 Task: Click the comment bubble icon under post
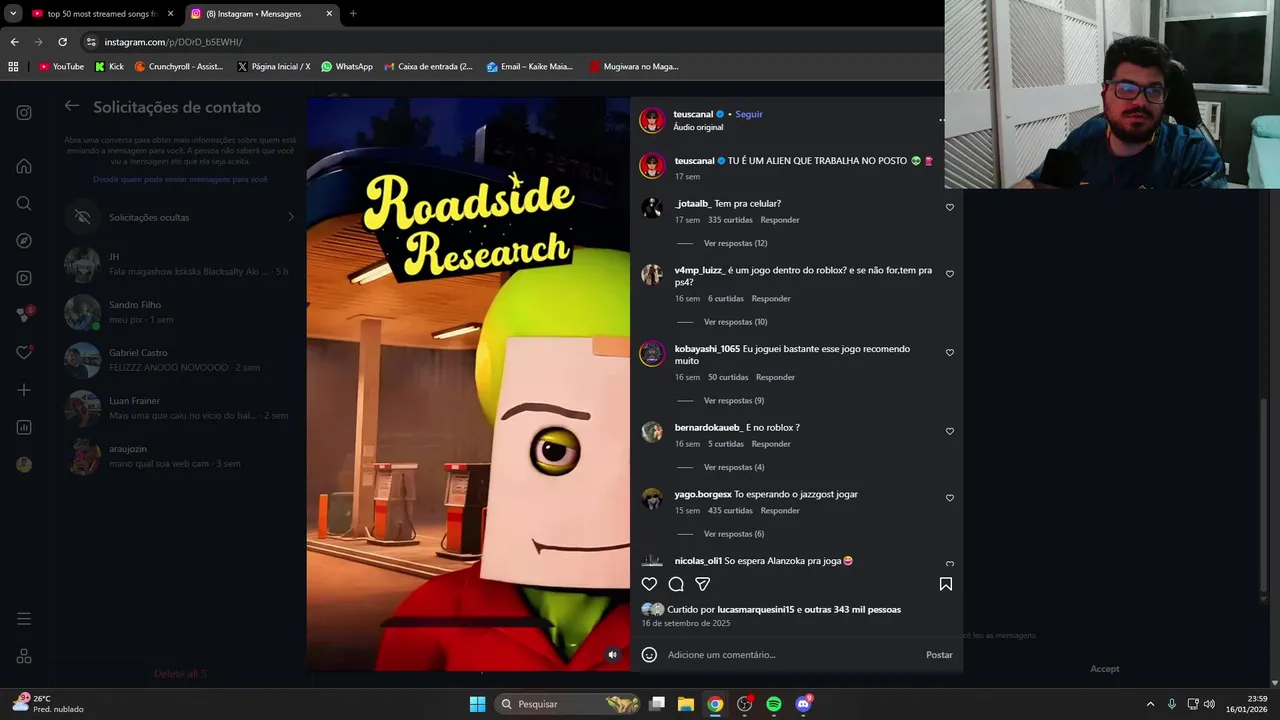pos(676,584)
